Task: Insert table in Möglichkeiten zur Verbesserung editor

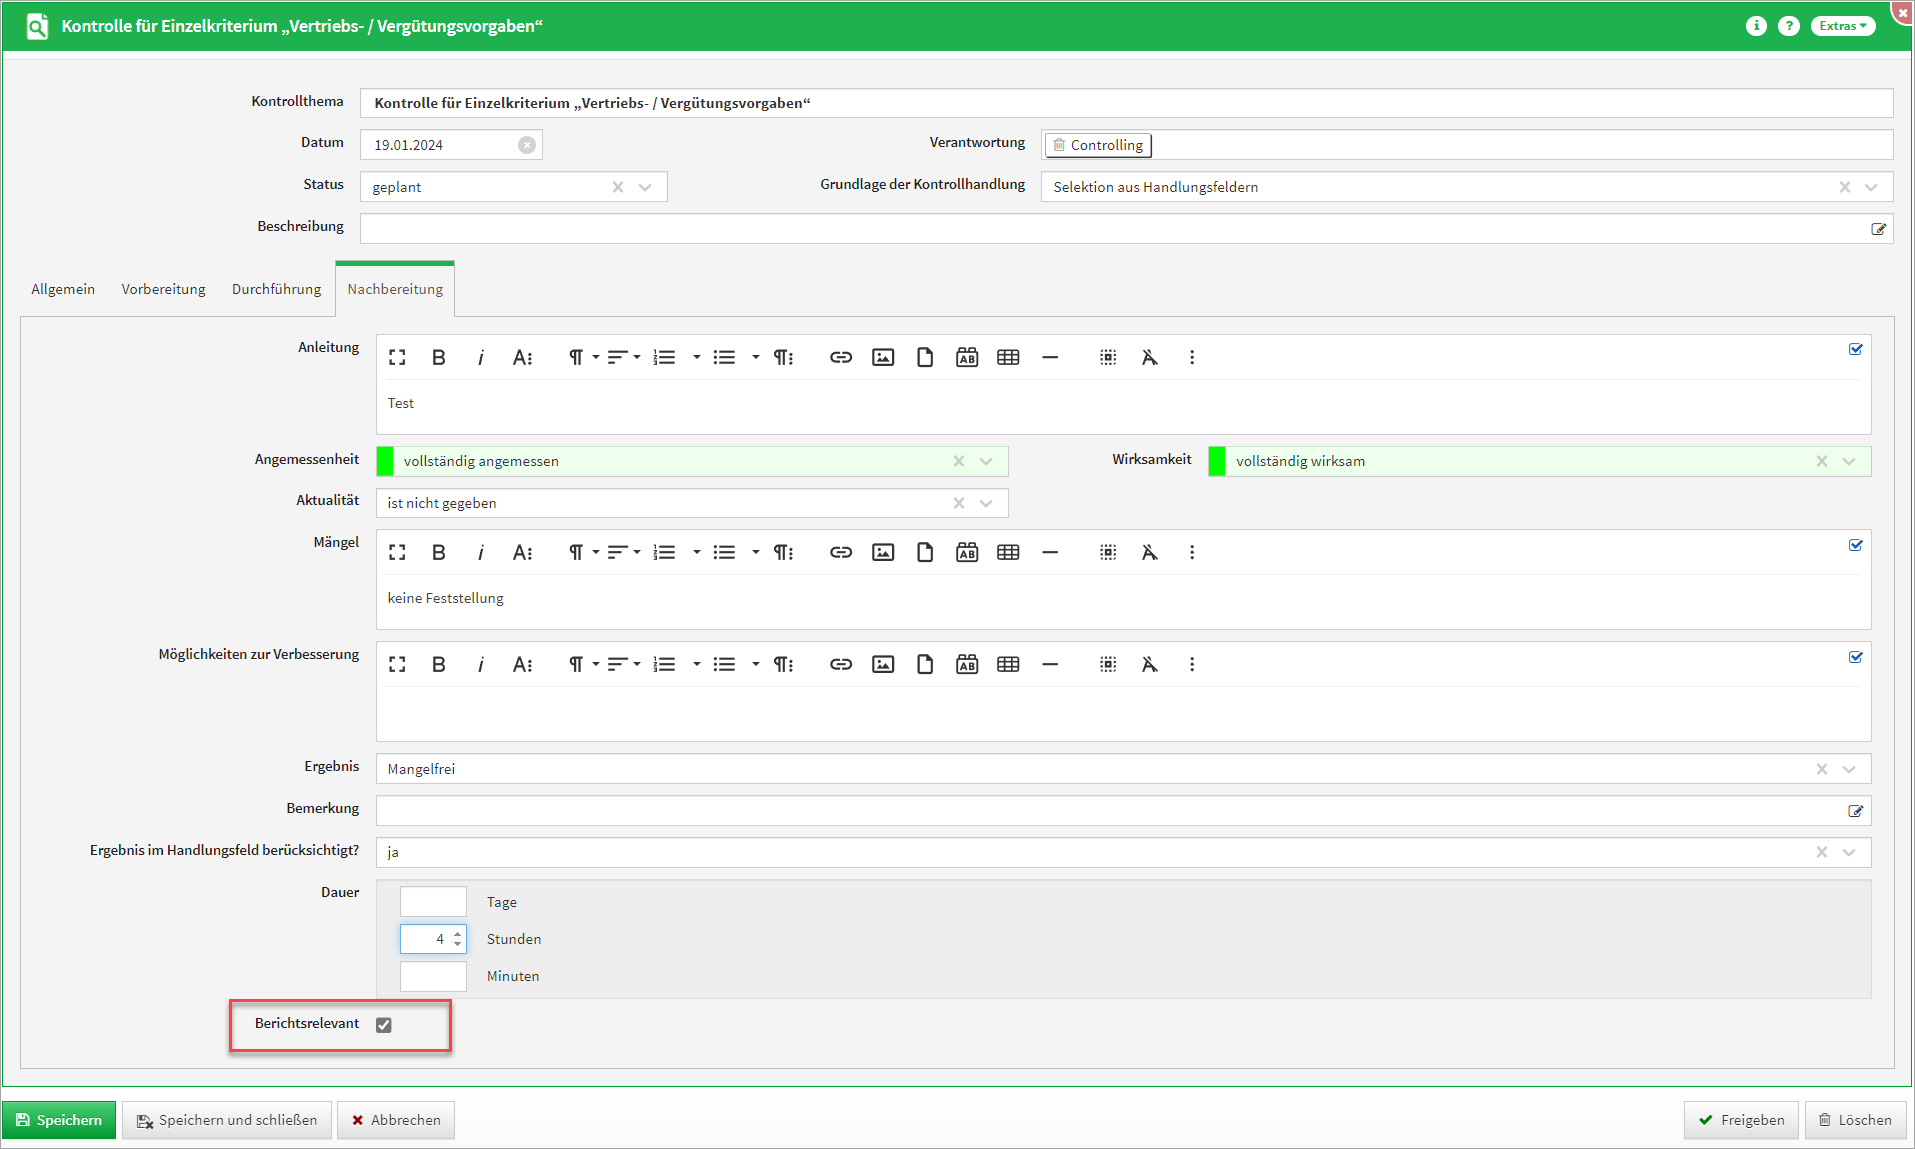Action: (x=1008, y=665)
